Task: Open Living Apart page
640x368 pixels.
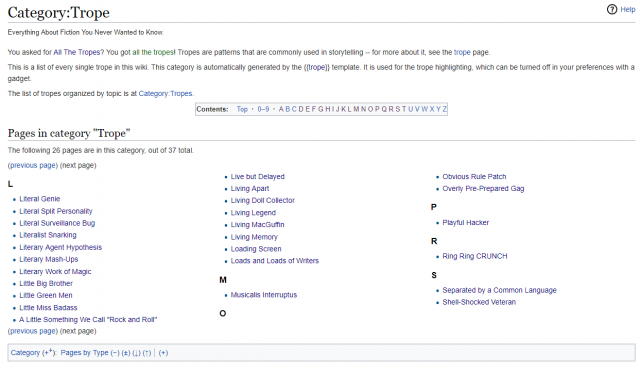Action: coord(250,188)
